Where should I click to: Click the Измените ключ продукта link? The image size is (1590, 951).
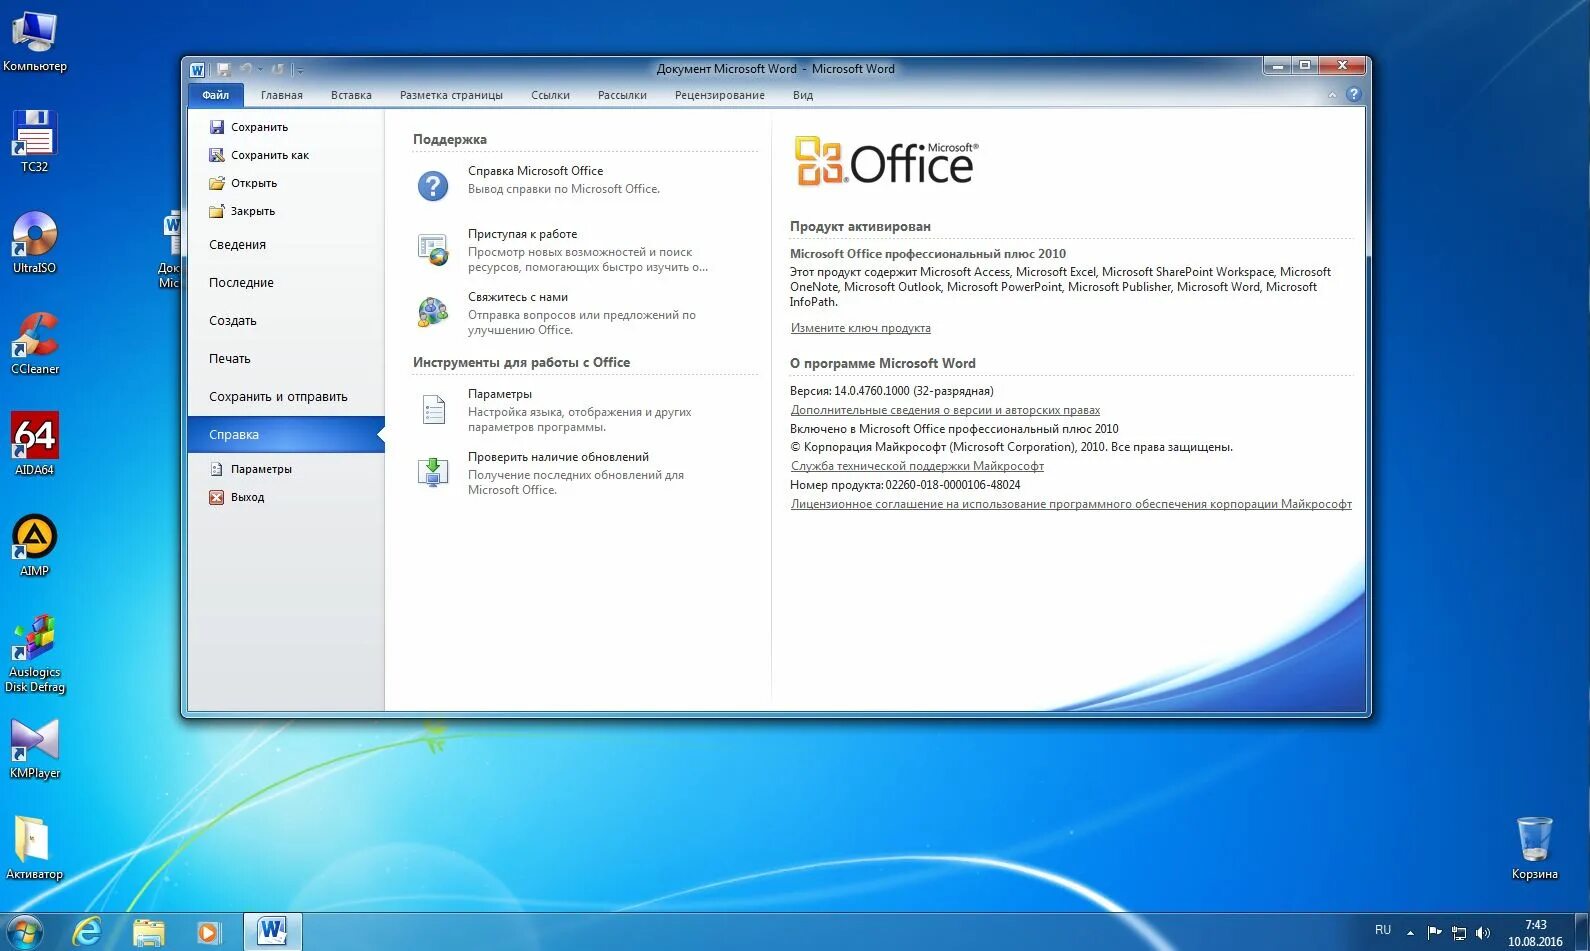(x=860, y=328)
